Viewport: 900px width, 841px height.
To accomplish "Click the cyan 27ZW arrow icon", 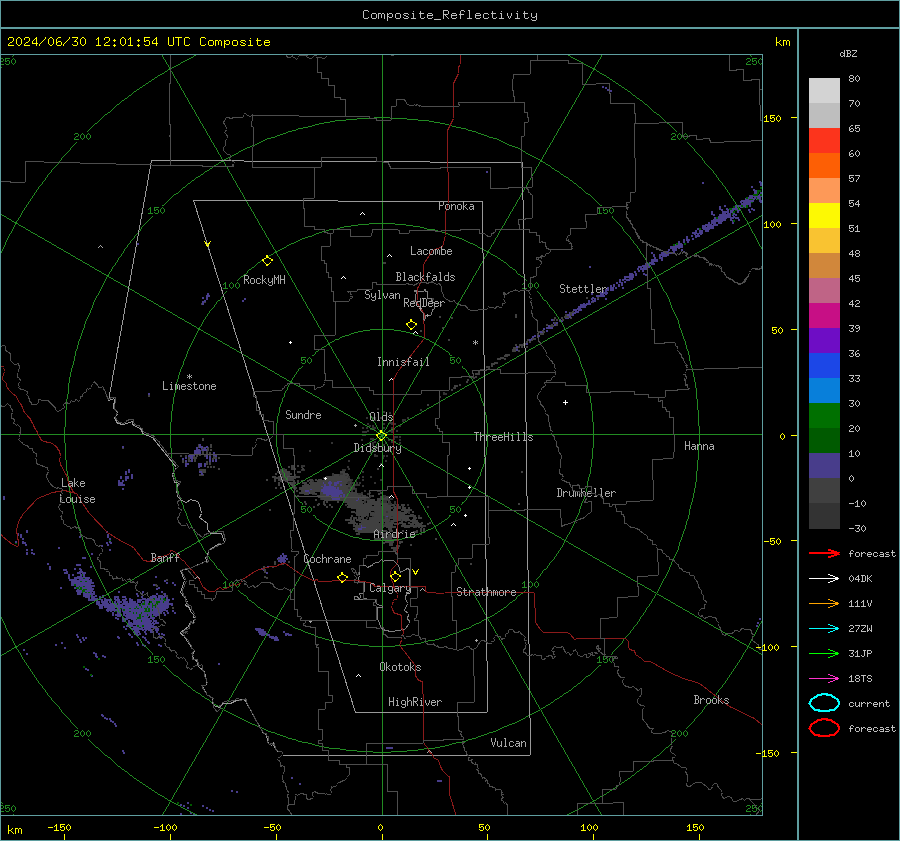I will (824, 629).
